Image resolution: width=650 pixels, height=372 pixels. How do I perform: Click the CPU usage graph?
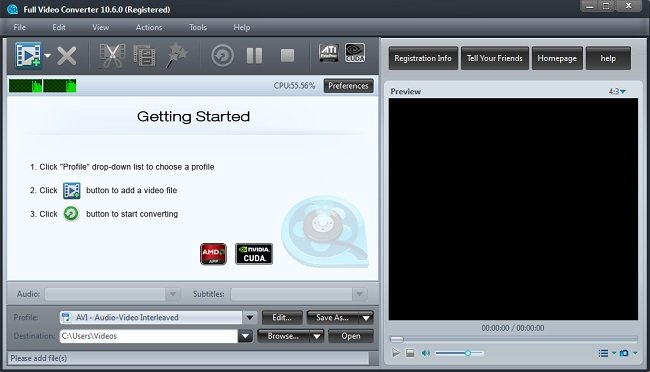(x=42, y=86)
